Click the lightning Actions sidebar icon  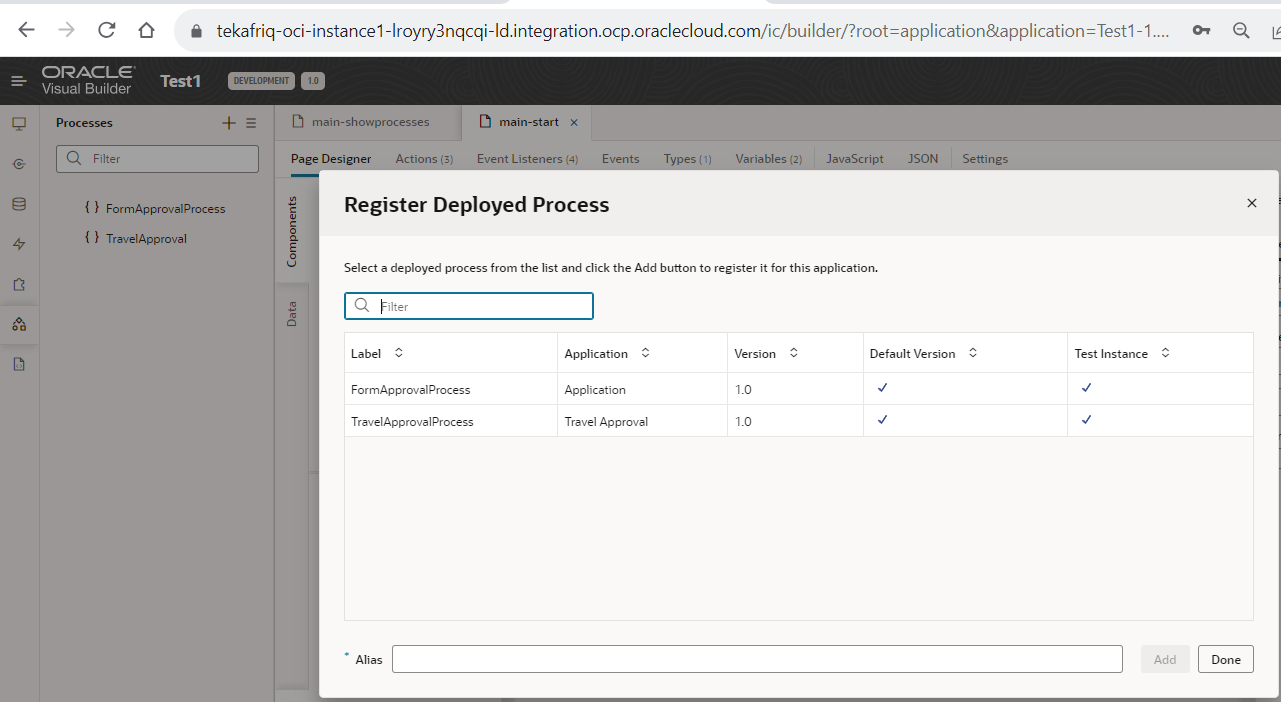[x=18, y=243]
